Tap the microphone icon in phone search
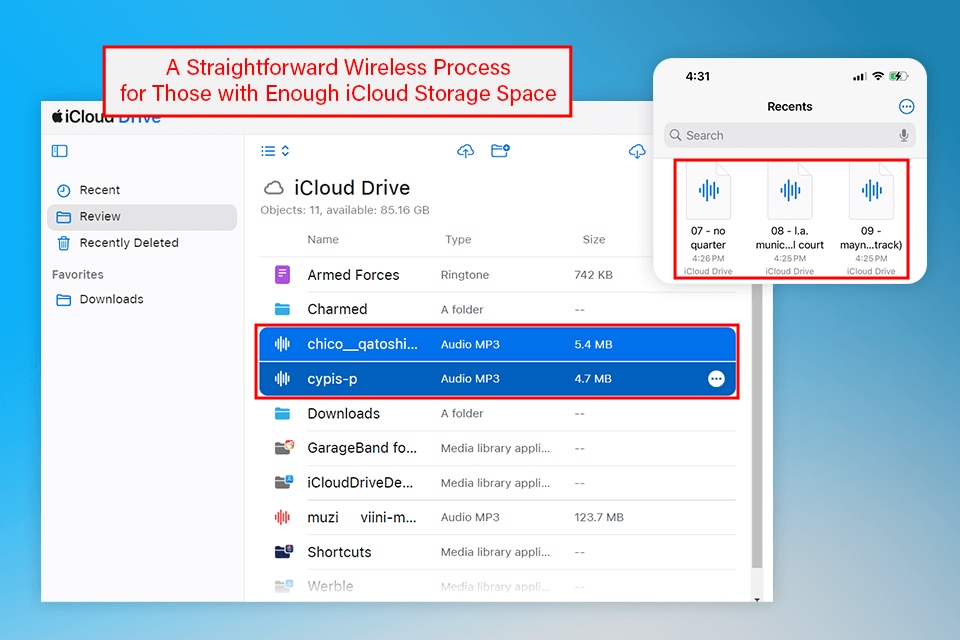This screenshot has width=960, height=640. (904, 135)
